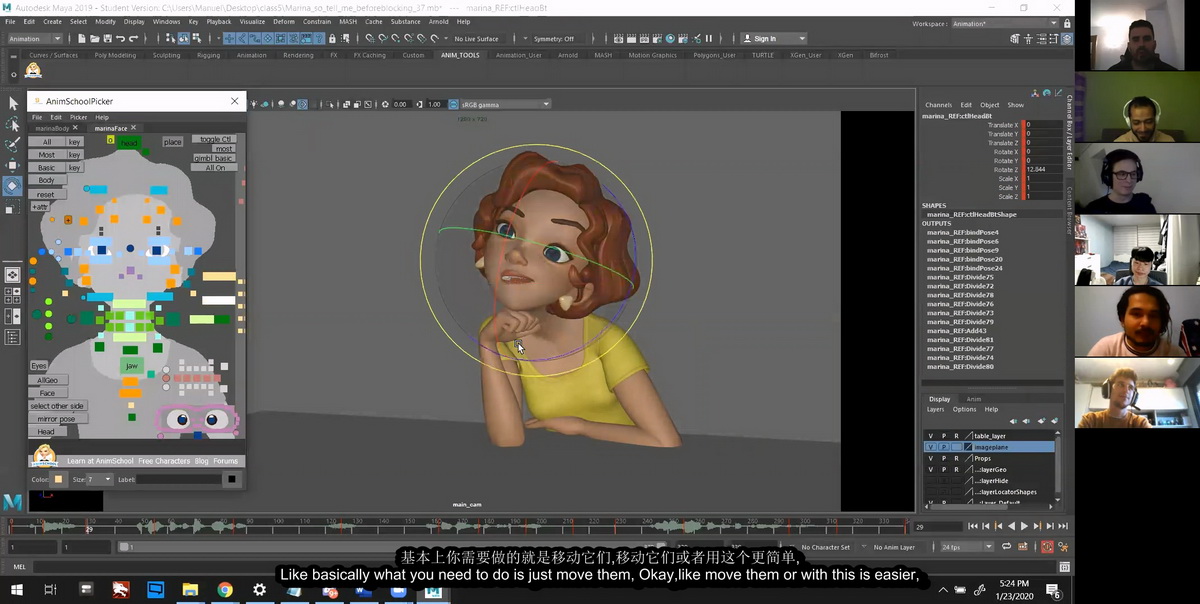The width and height of the screenshot is (1200, 604).
Task: Pick the Paint selection tool
Action: 13,145
